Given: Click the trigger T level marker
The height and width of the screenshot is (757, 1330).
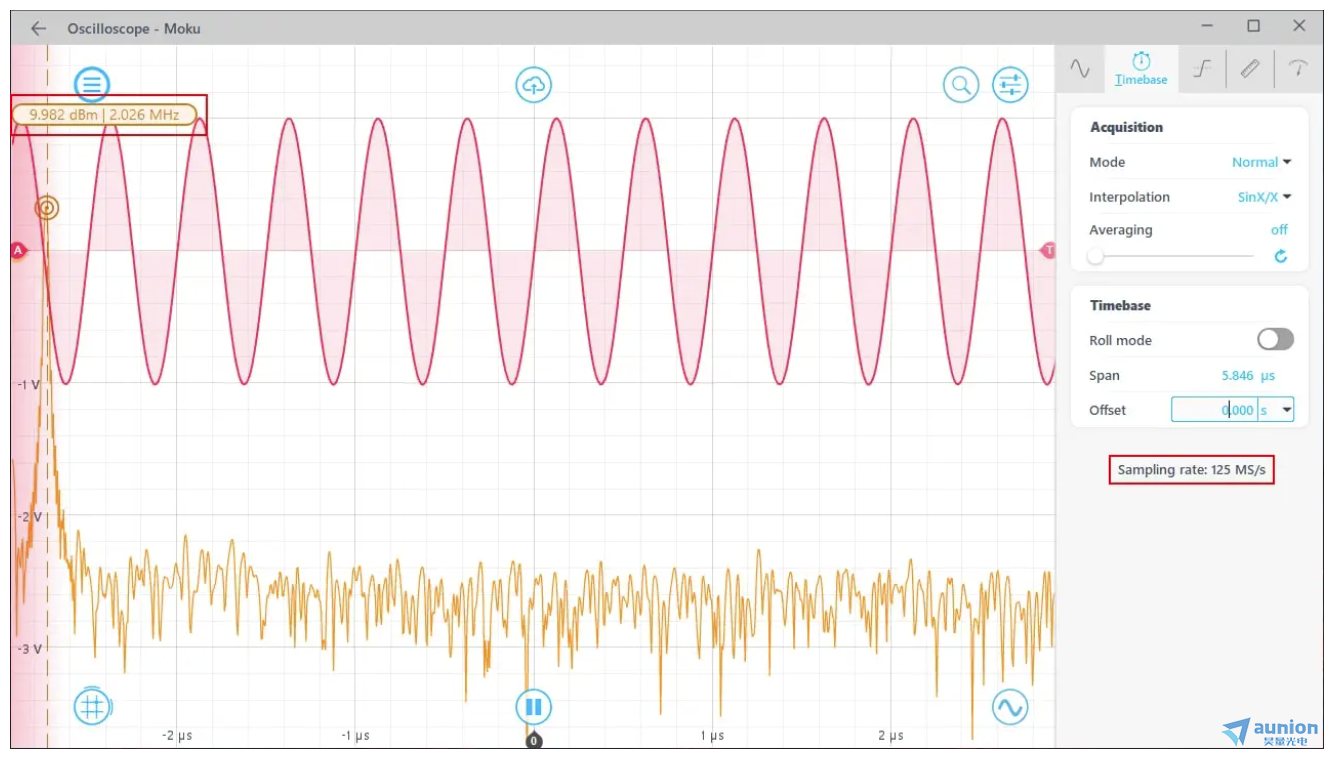Looking at the screenshot, I should coord(1048,250).
